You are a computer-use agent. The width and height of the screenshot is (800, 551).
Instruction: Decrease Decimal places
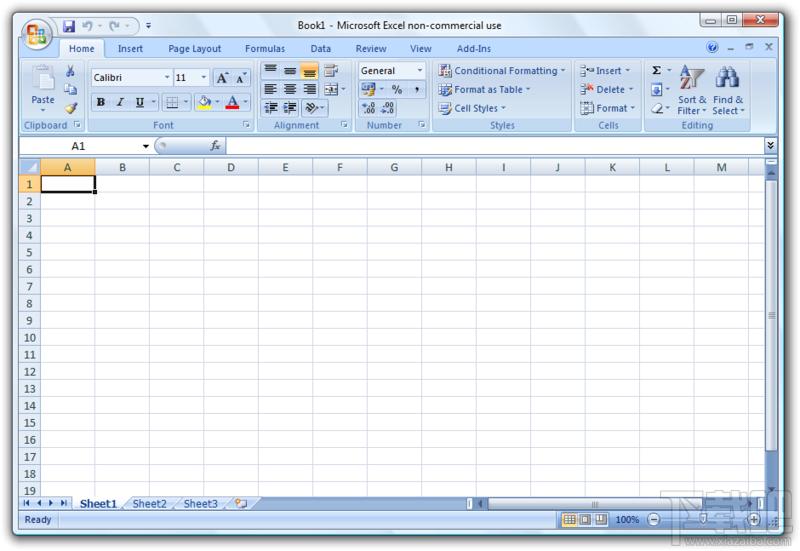click(x=387, y=108)
